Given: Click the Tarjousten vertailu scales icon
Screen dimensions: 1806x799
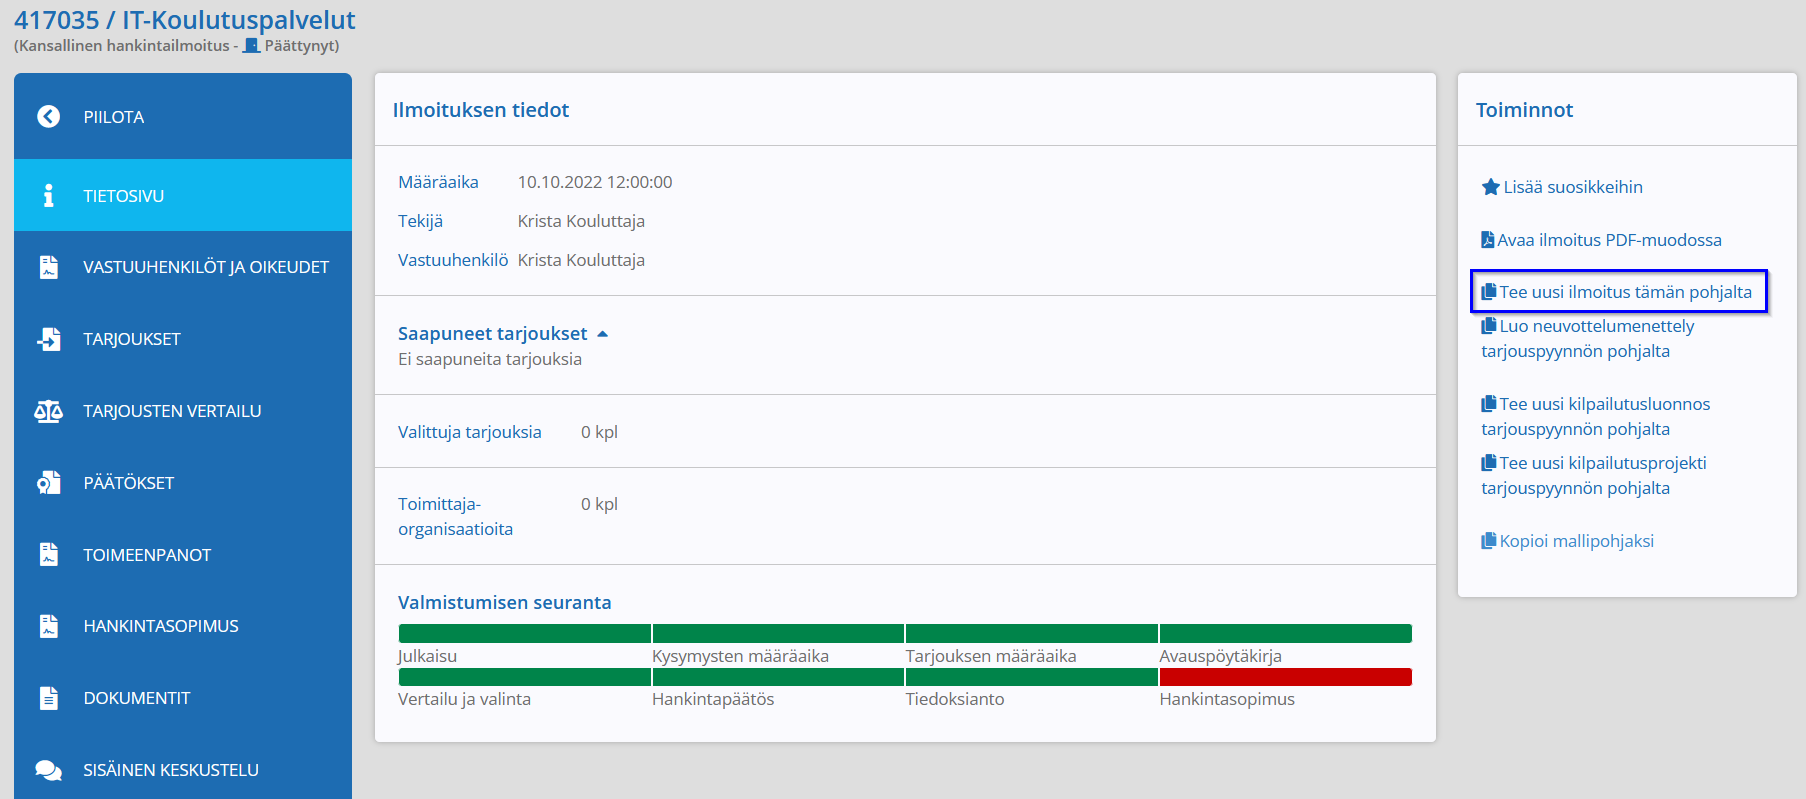Looking at the screenshot, I should coord(48,411).
